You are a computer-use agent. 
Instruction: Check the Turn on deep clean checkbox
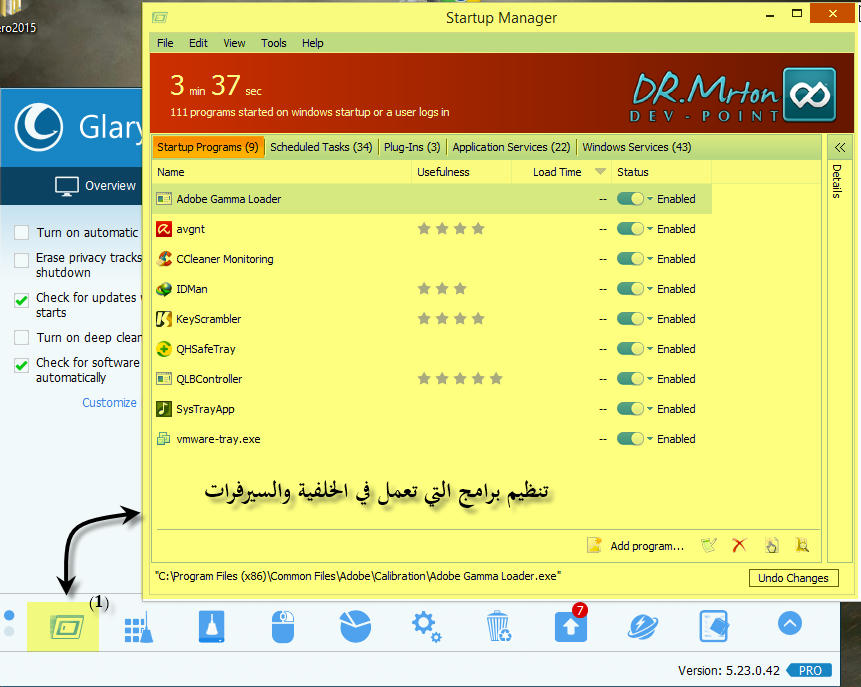22,338
